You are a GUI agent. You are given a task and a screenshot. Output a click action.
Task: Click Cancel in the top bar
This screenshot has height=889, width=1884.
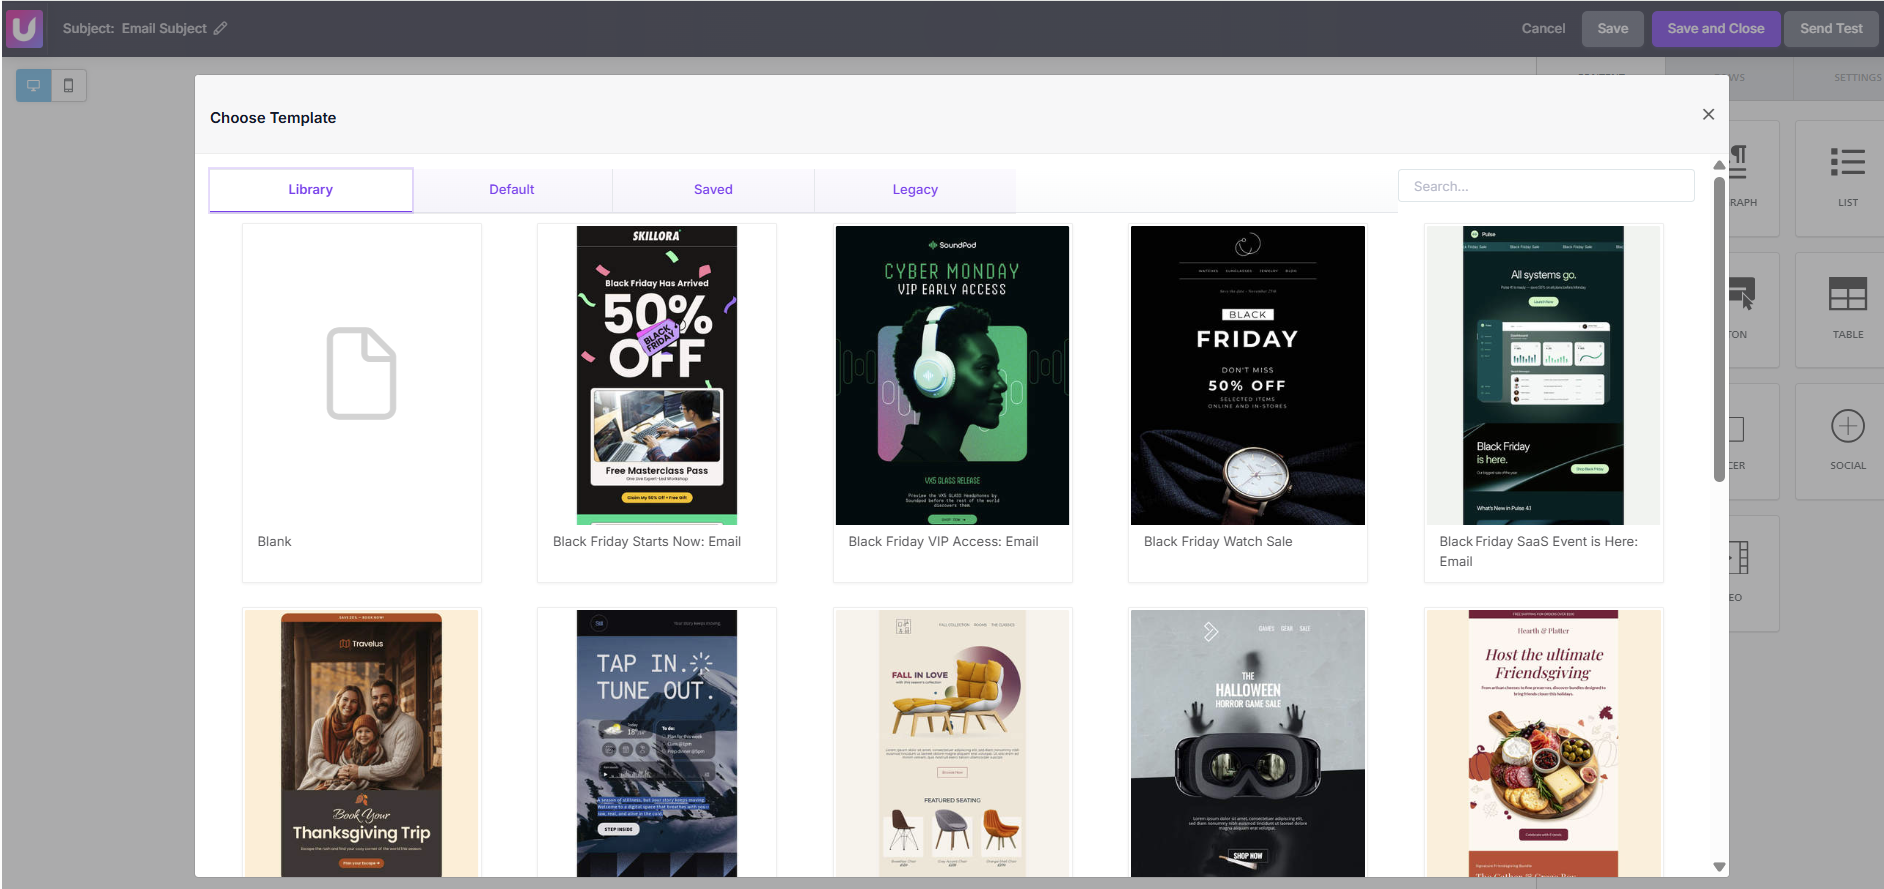[x=1543, y=28]
